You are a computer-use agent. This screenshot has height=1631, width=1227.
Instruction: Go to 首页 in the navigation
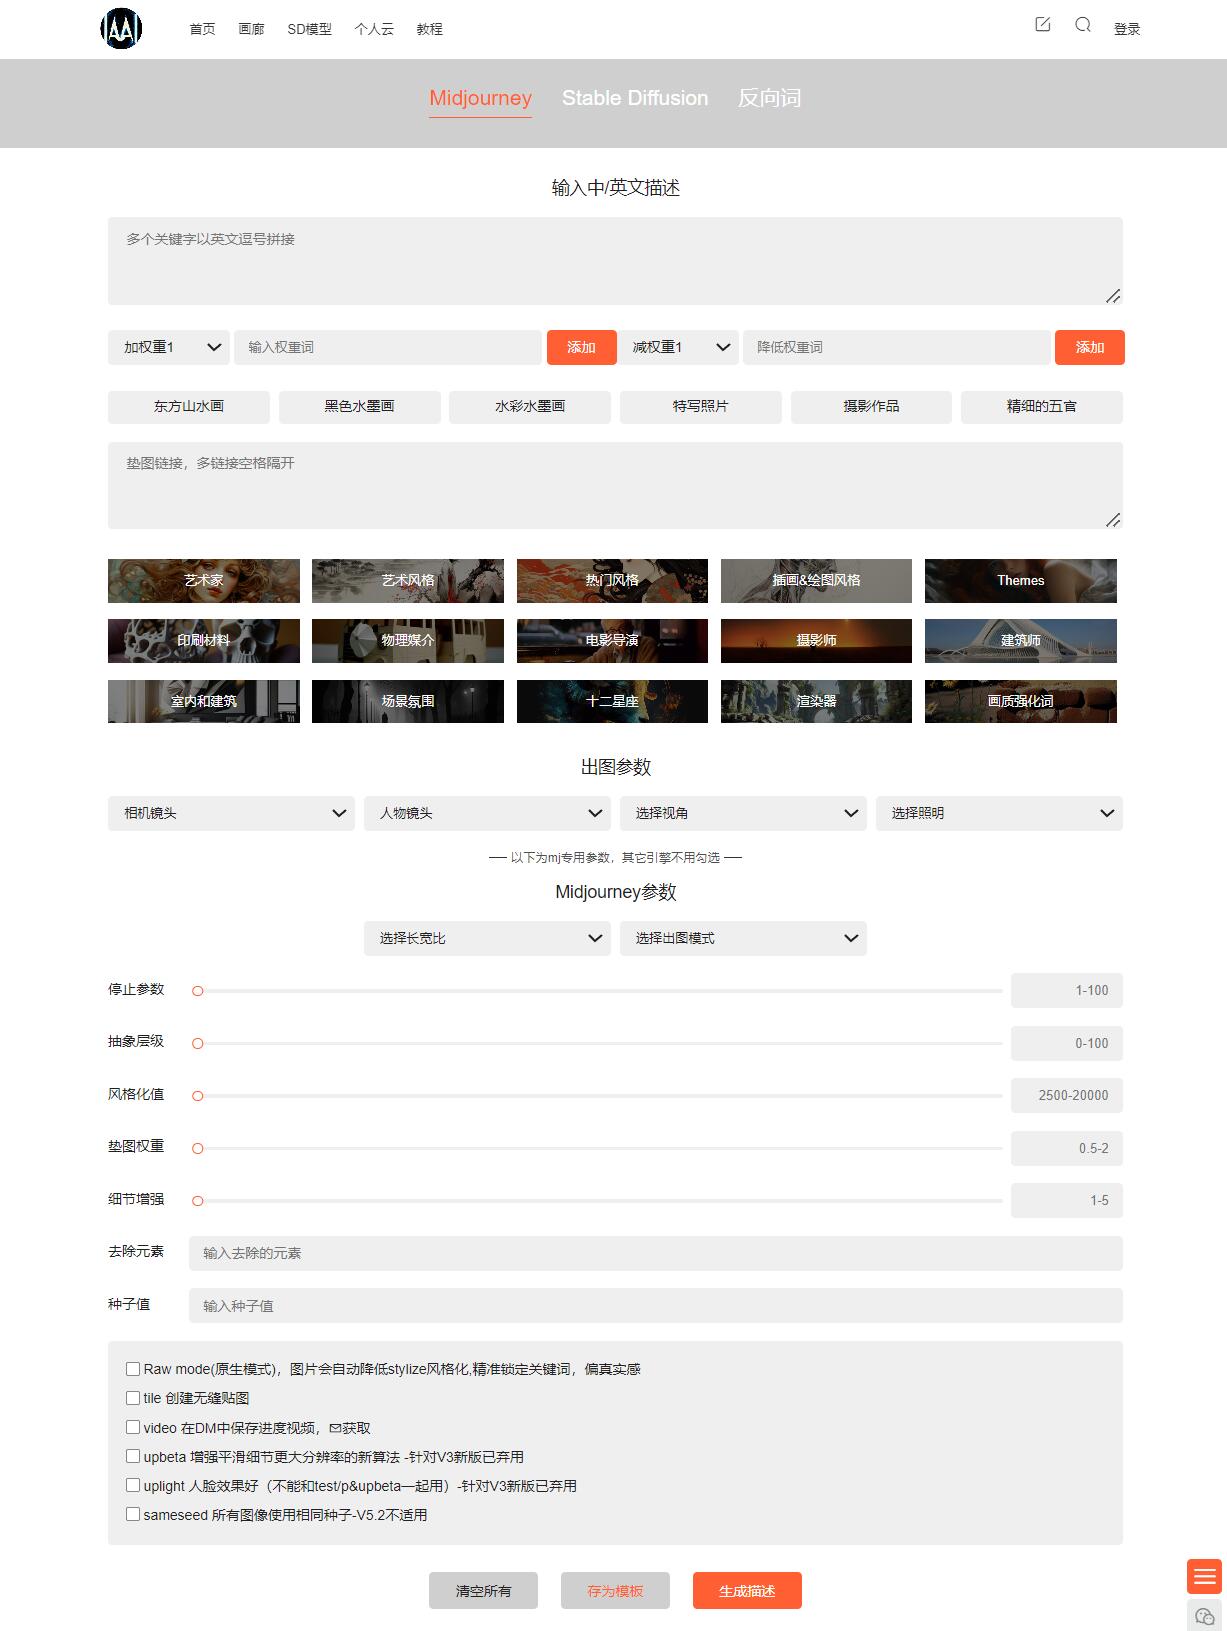coord(202,29)
